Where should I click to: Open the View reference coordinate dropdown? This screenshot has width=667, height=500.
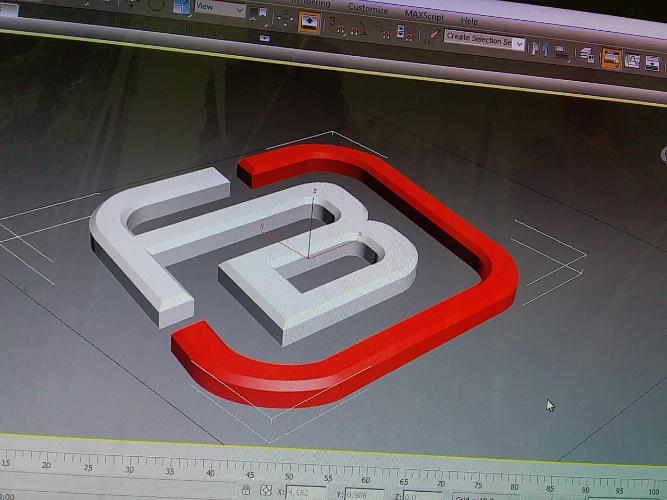(219, 9)
